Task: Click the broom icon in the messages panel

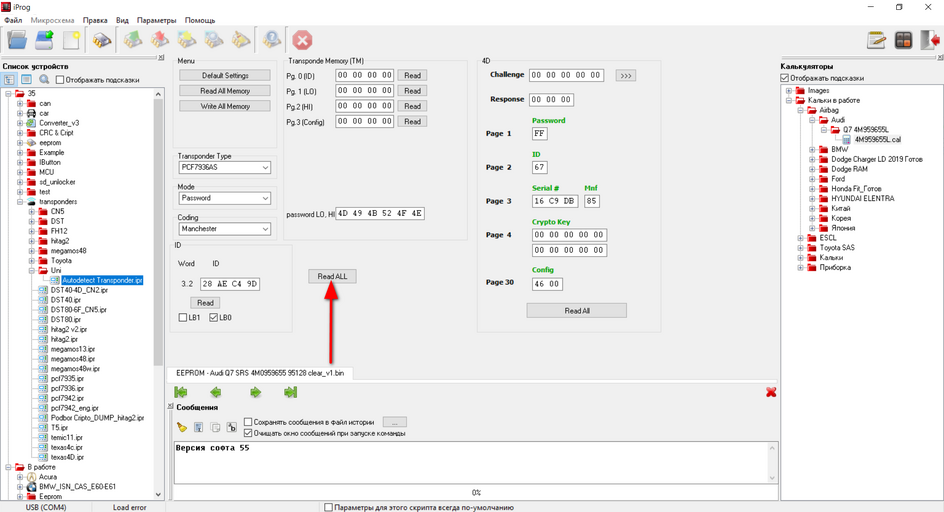Action: point(182,427)
